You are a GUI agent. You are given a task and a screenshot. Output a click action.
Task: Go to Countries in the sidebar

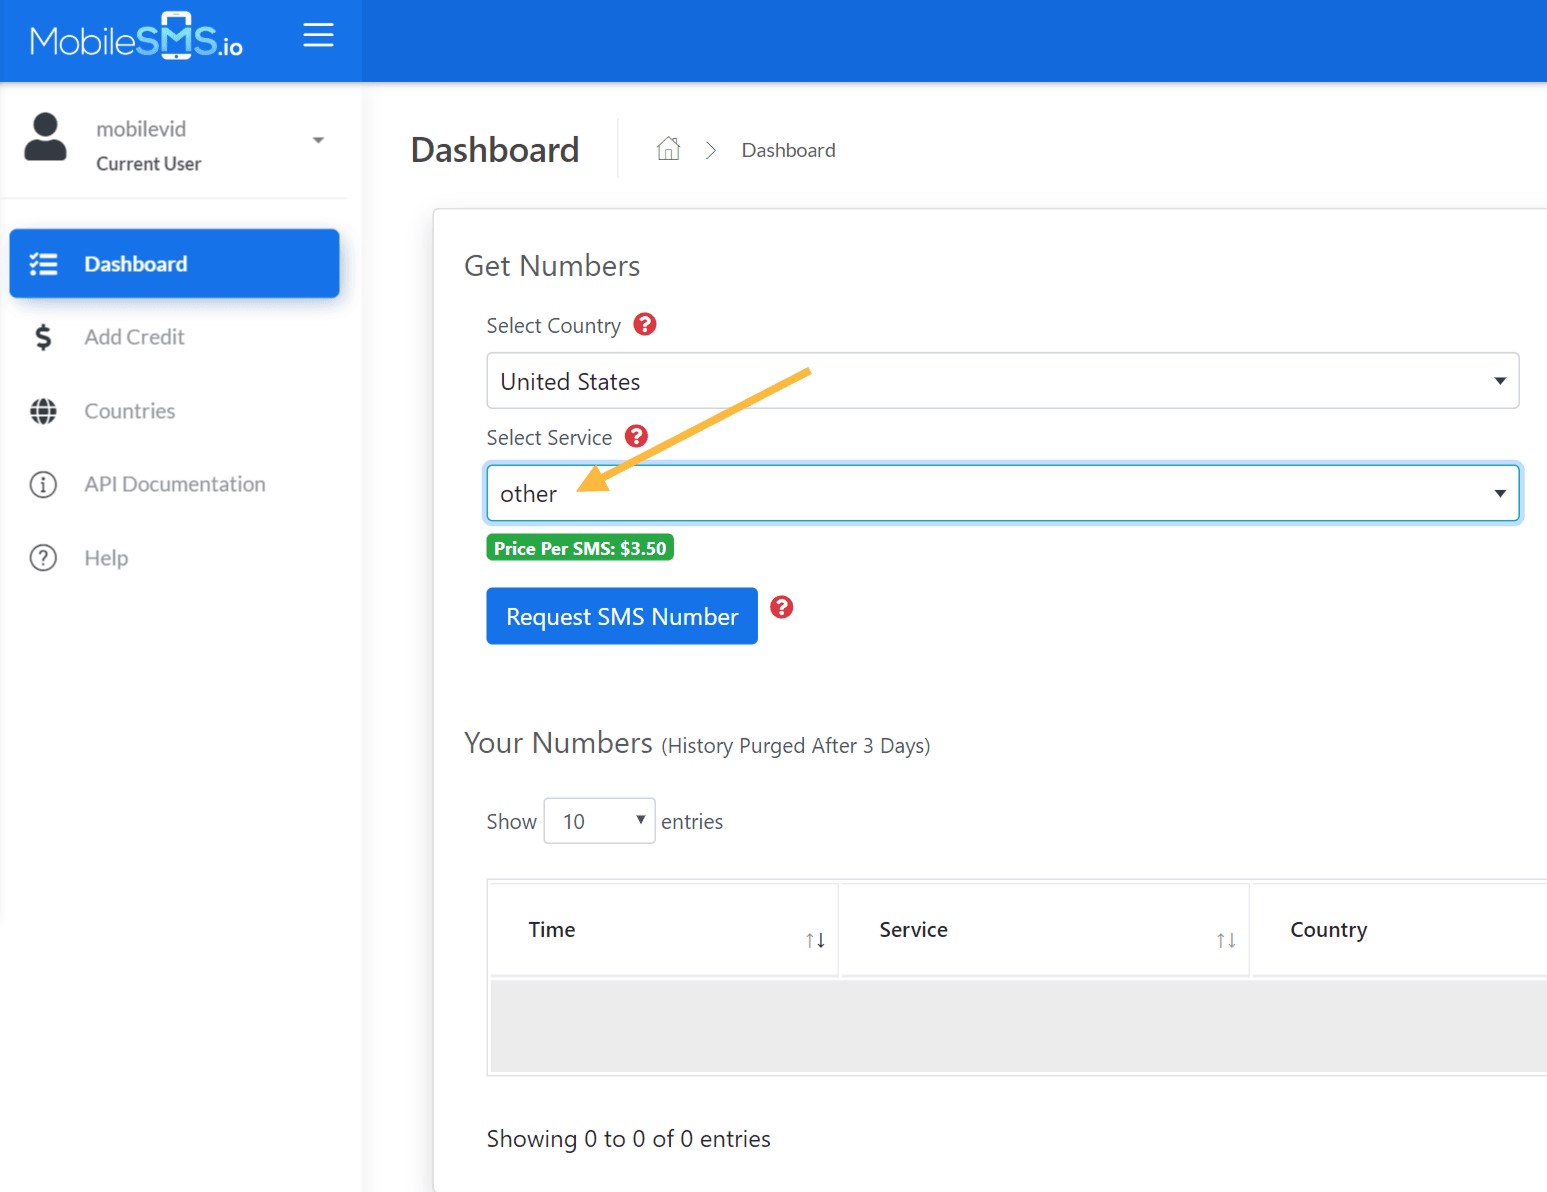pyautogui.click(x=129, y=411)
